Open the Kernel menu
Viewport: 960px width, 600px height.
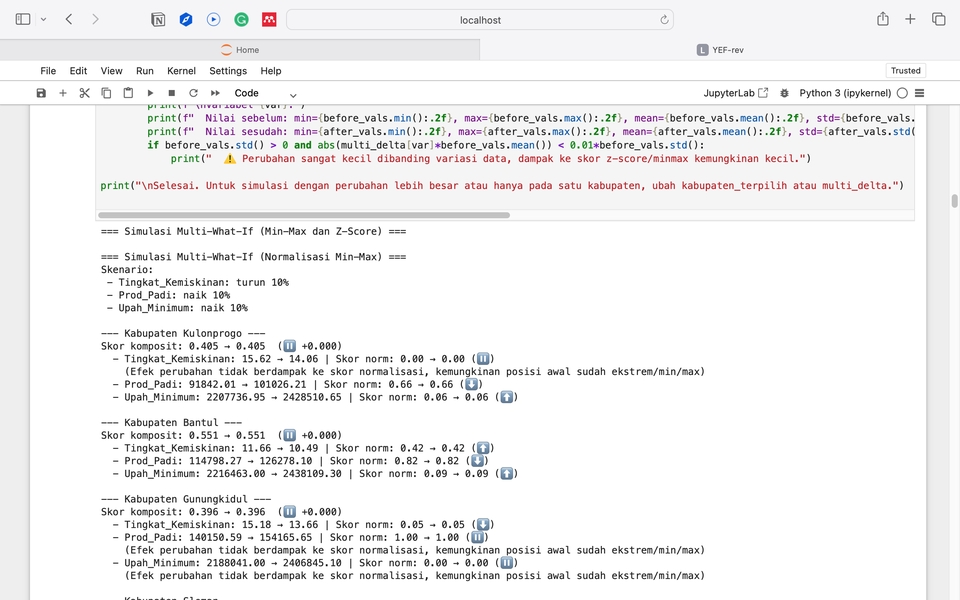pyautogui.click(x=181, y=71)
